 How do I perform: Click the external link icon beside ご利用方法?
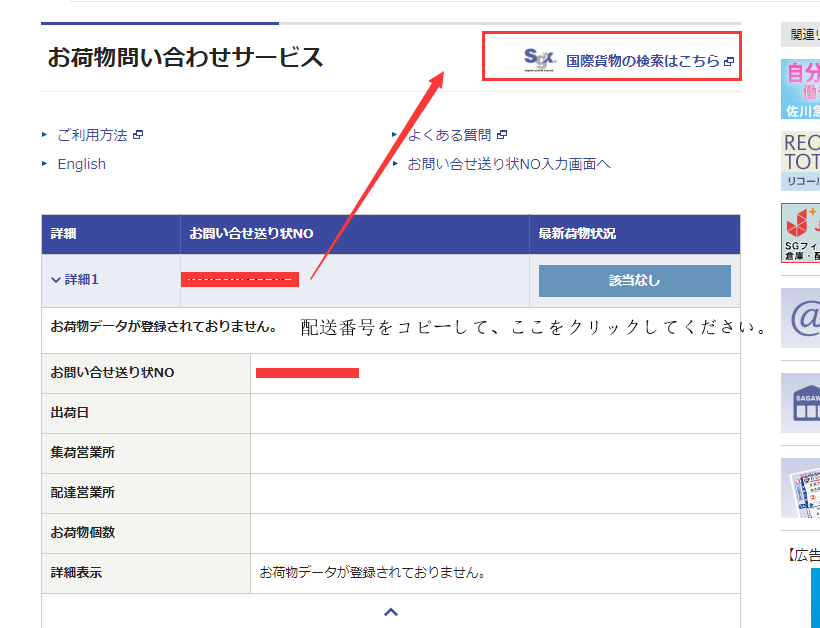pos(138,133)
